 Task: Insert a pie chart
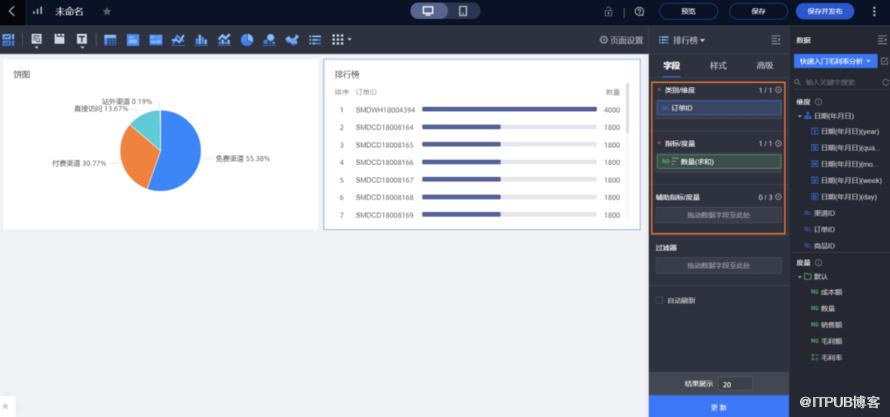(247, 40)
